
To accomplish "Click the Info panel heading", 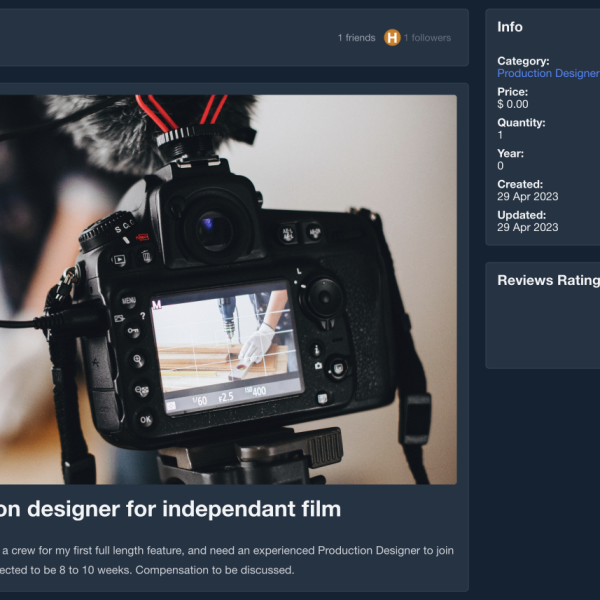I will (510, 27).
